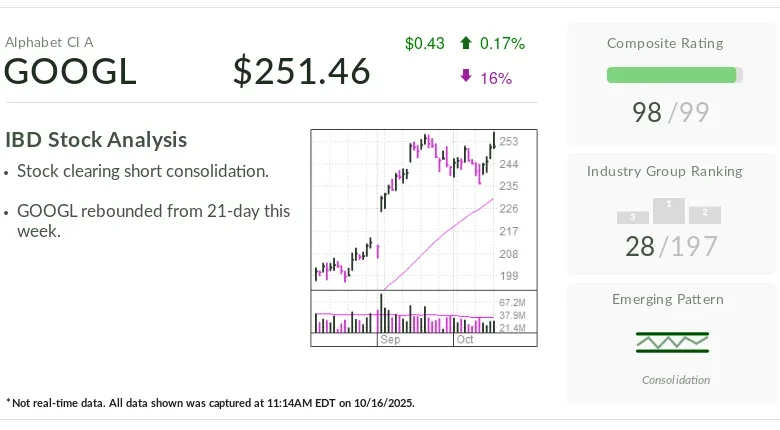The image size is (780, 430).
Task: Click the Industry Group Ranking label
Action: (x=664, y=171)
